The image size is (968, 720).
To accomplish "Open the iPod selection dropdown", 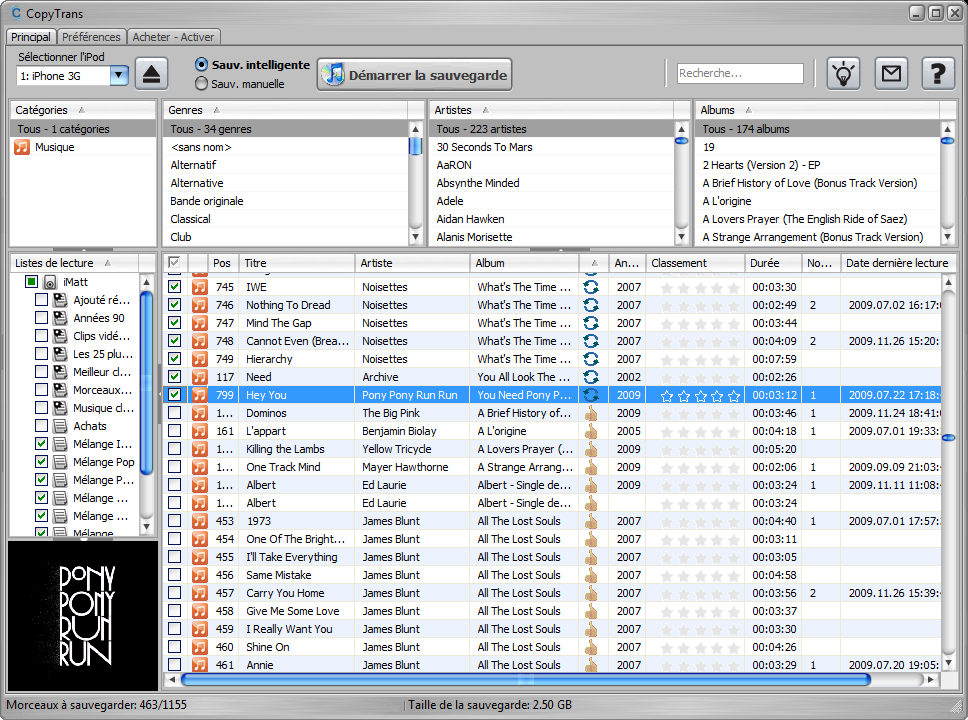I will tap(119, 75).
